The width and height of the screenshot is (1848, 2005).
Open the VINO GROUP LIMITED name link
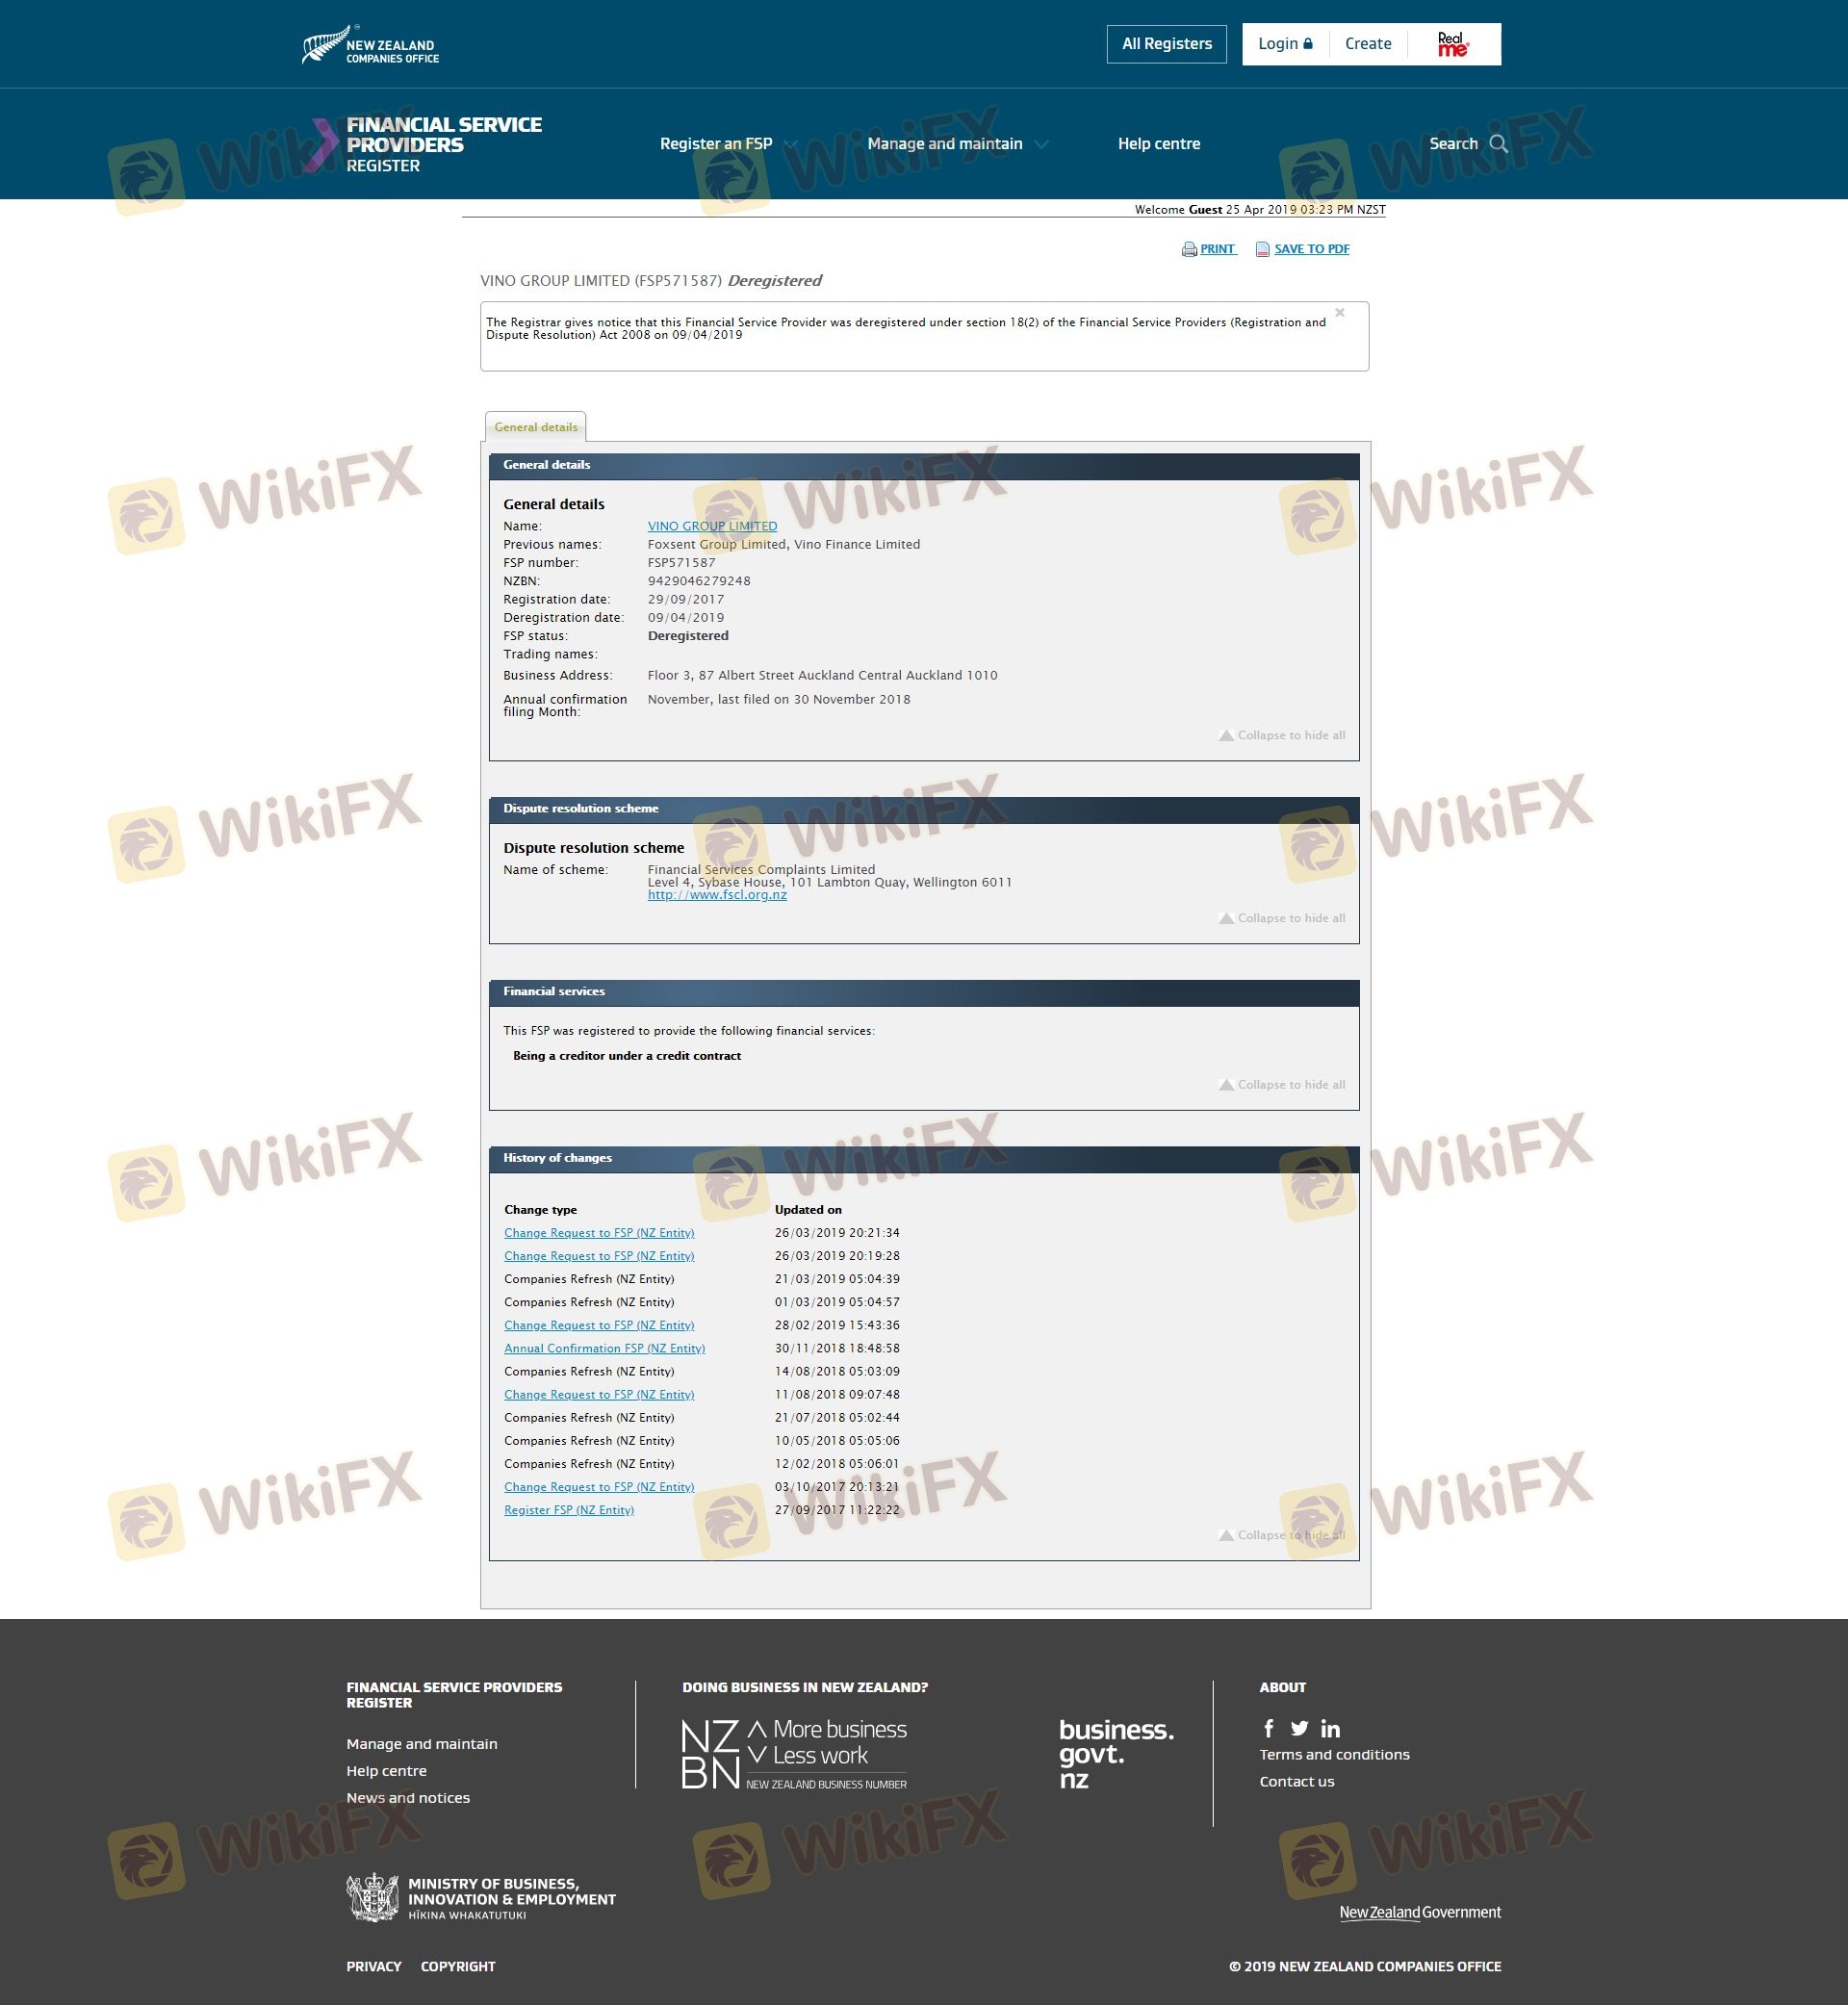(711, 526)
